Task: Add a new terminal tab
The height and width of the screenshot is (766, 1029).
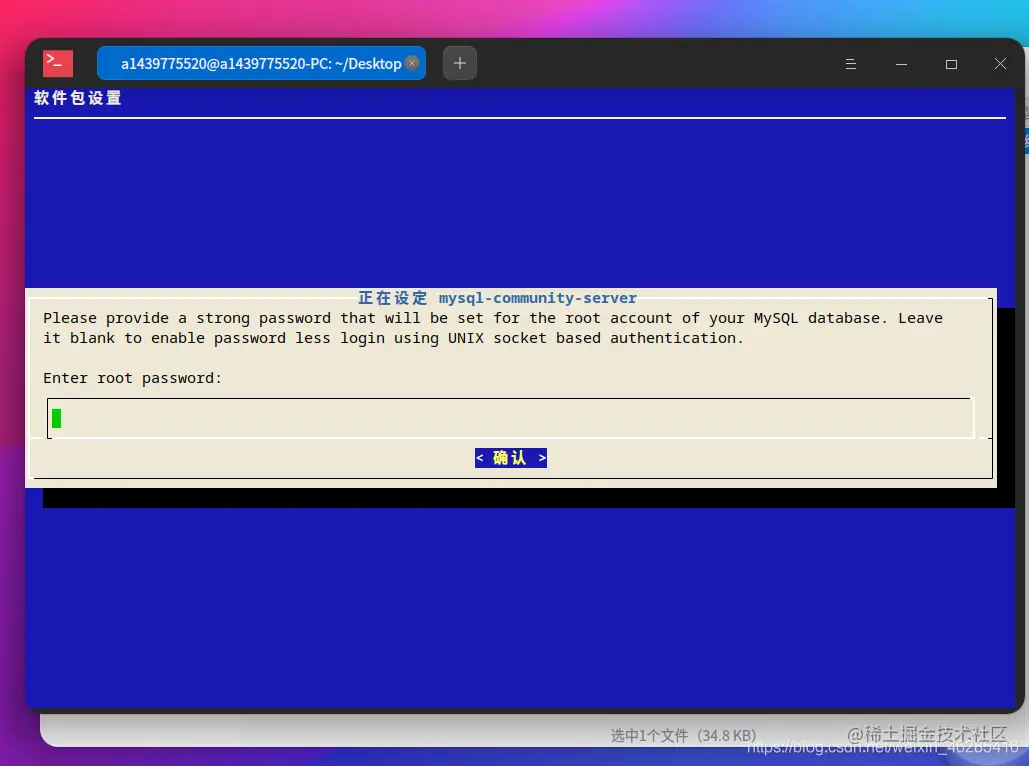Action: [x=460, y=64]
